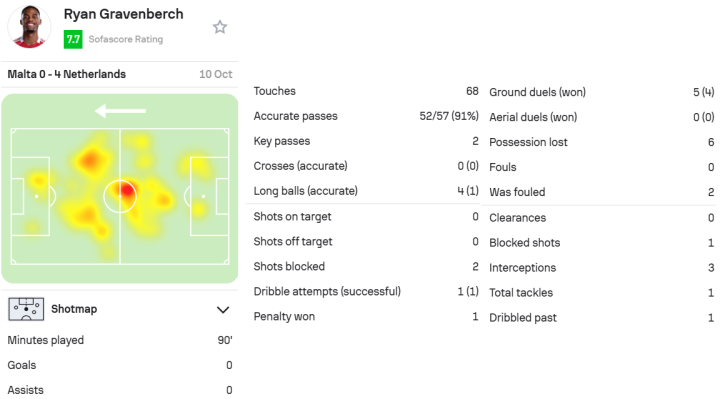Click the Shotmap goal icon
Screen dimensions: 720x399
pyautogui.click(x=26, y=309)
